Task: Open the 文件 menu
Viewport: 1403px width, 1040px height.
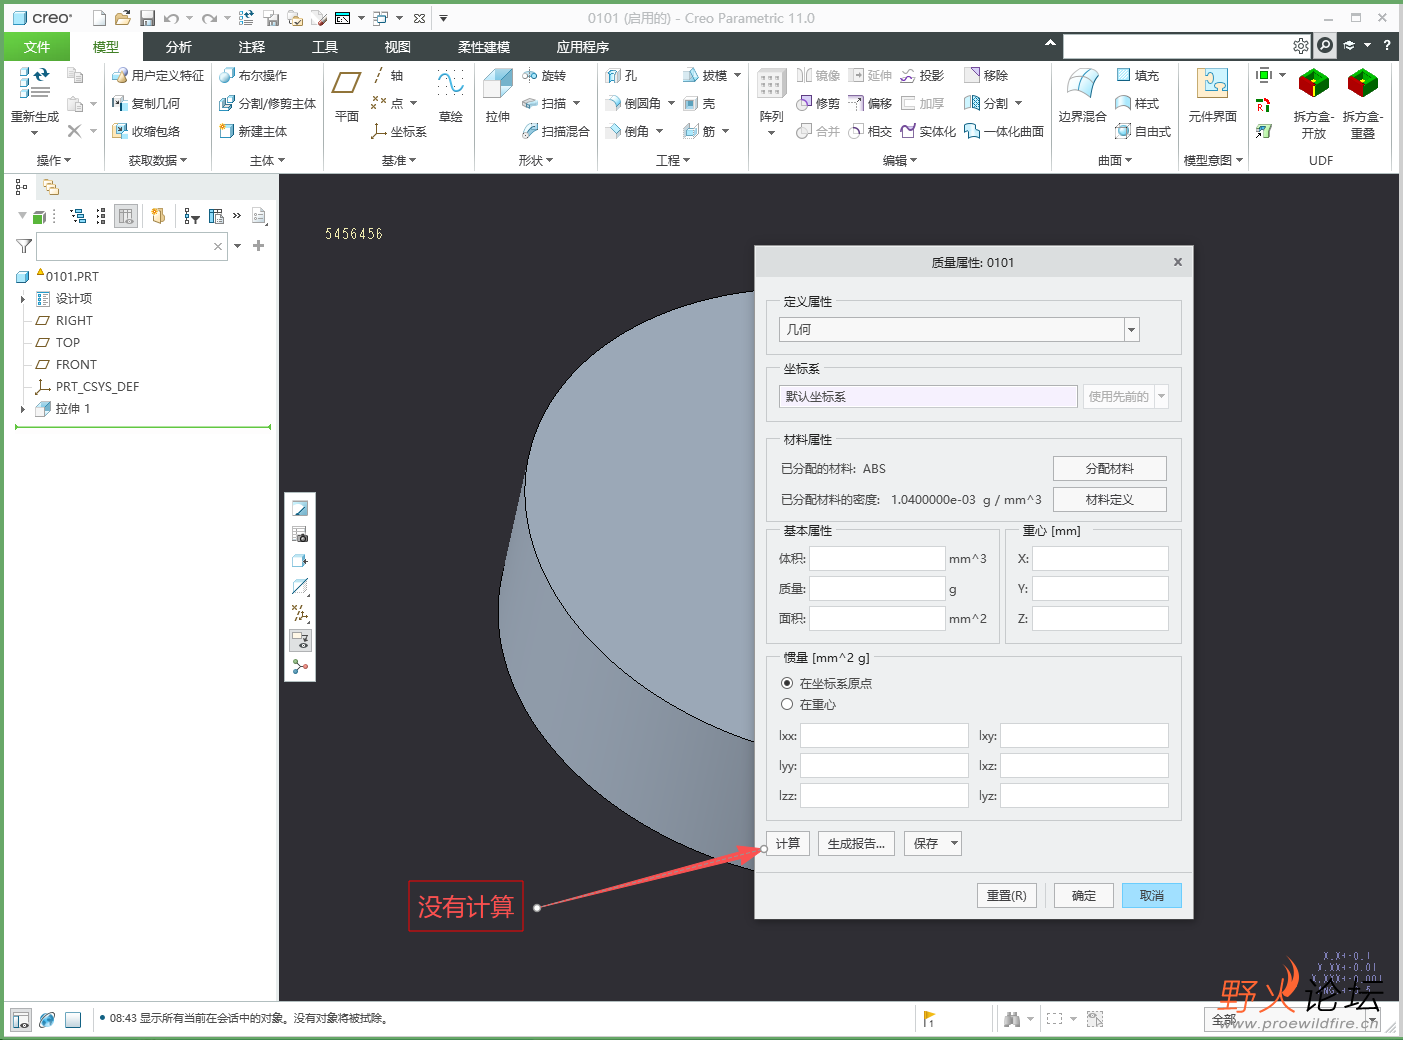Action: pos(37,47)
